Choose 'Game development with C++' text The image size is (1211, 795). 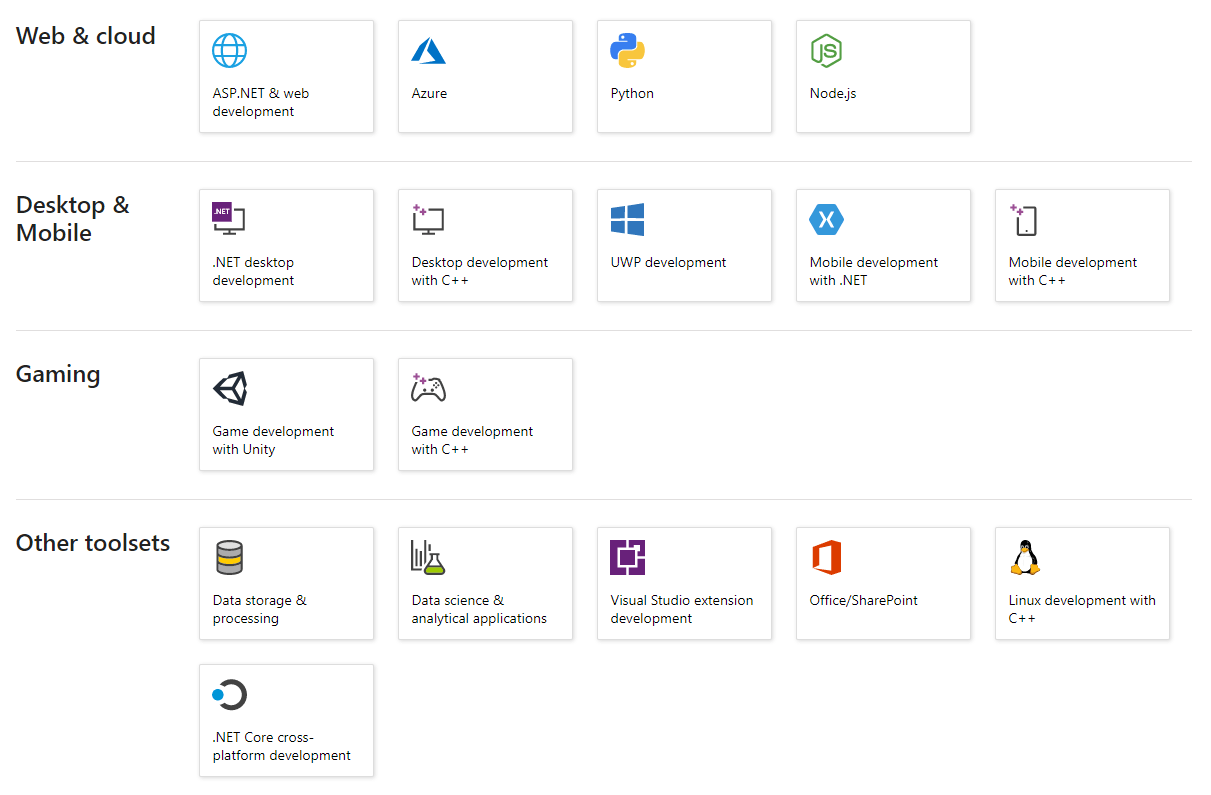click(472, 440)
